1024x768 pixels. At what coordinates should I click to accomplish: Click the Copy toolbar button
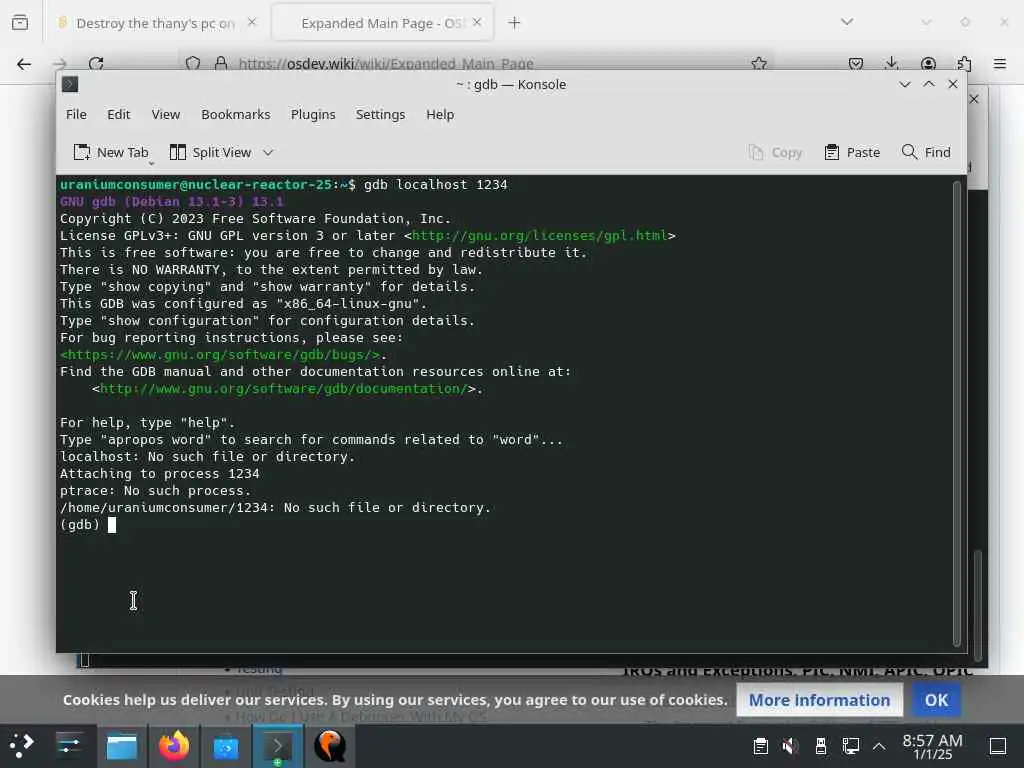tap(775, 152)
